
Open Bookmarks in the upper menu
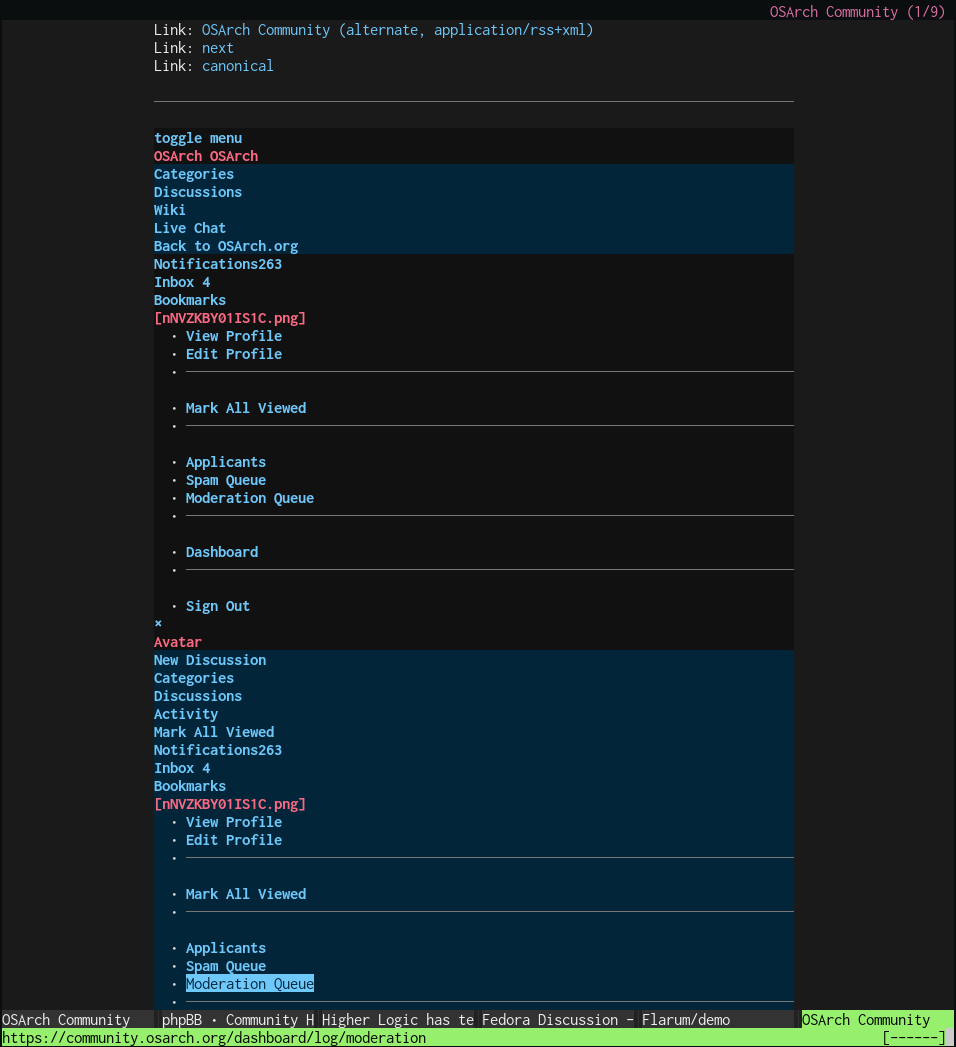(190, 300)
